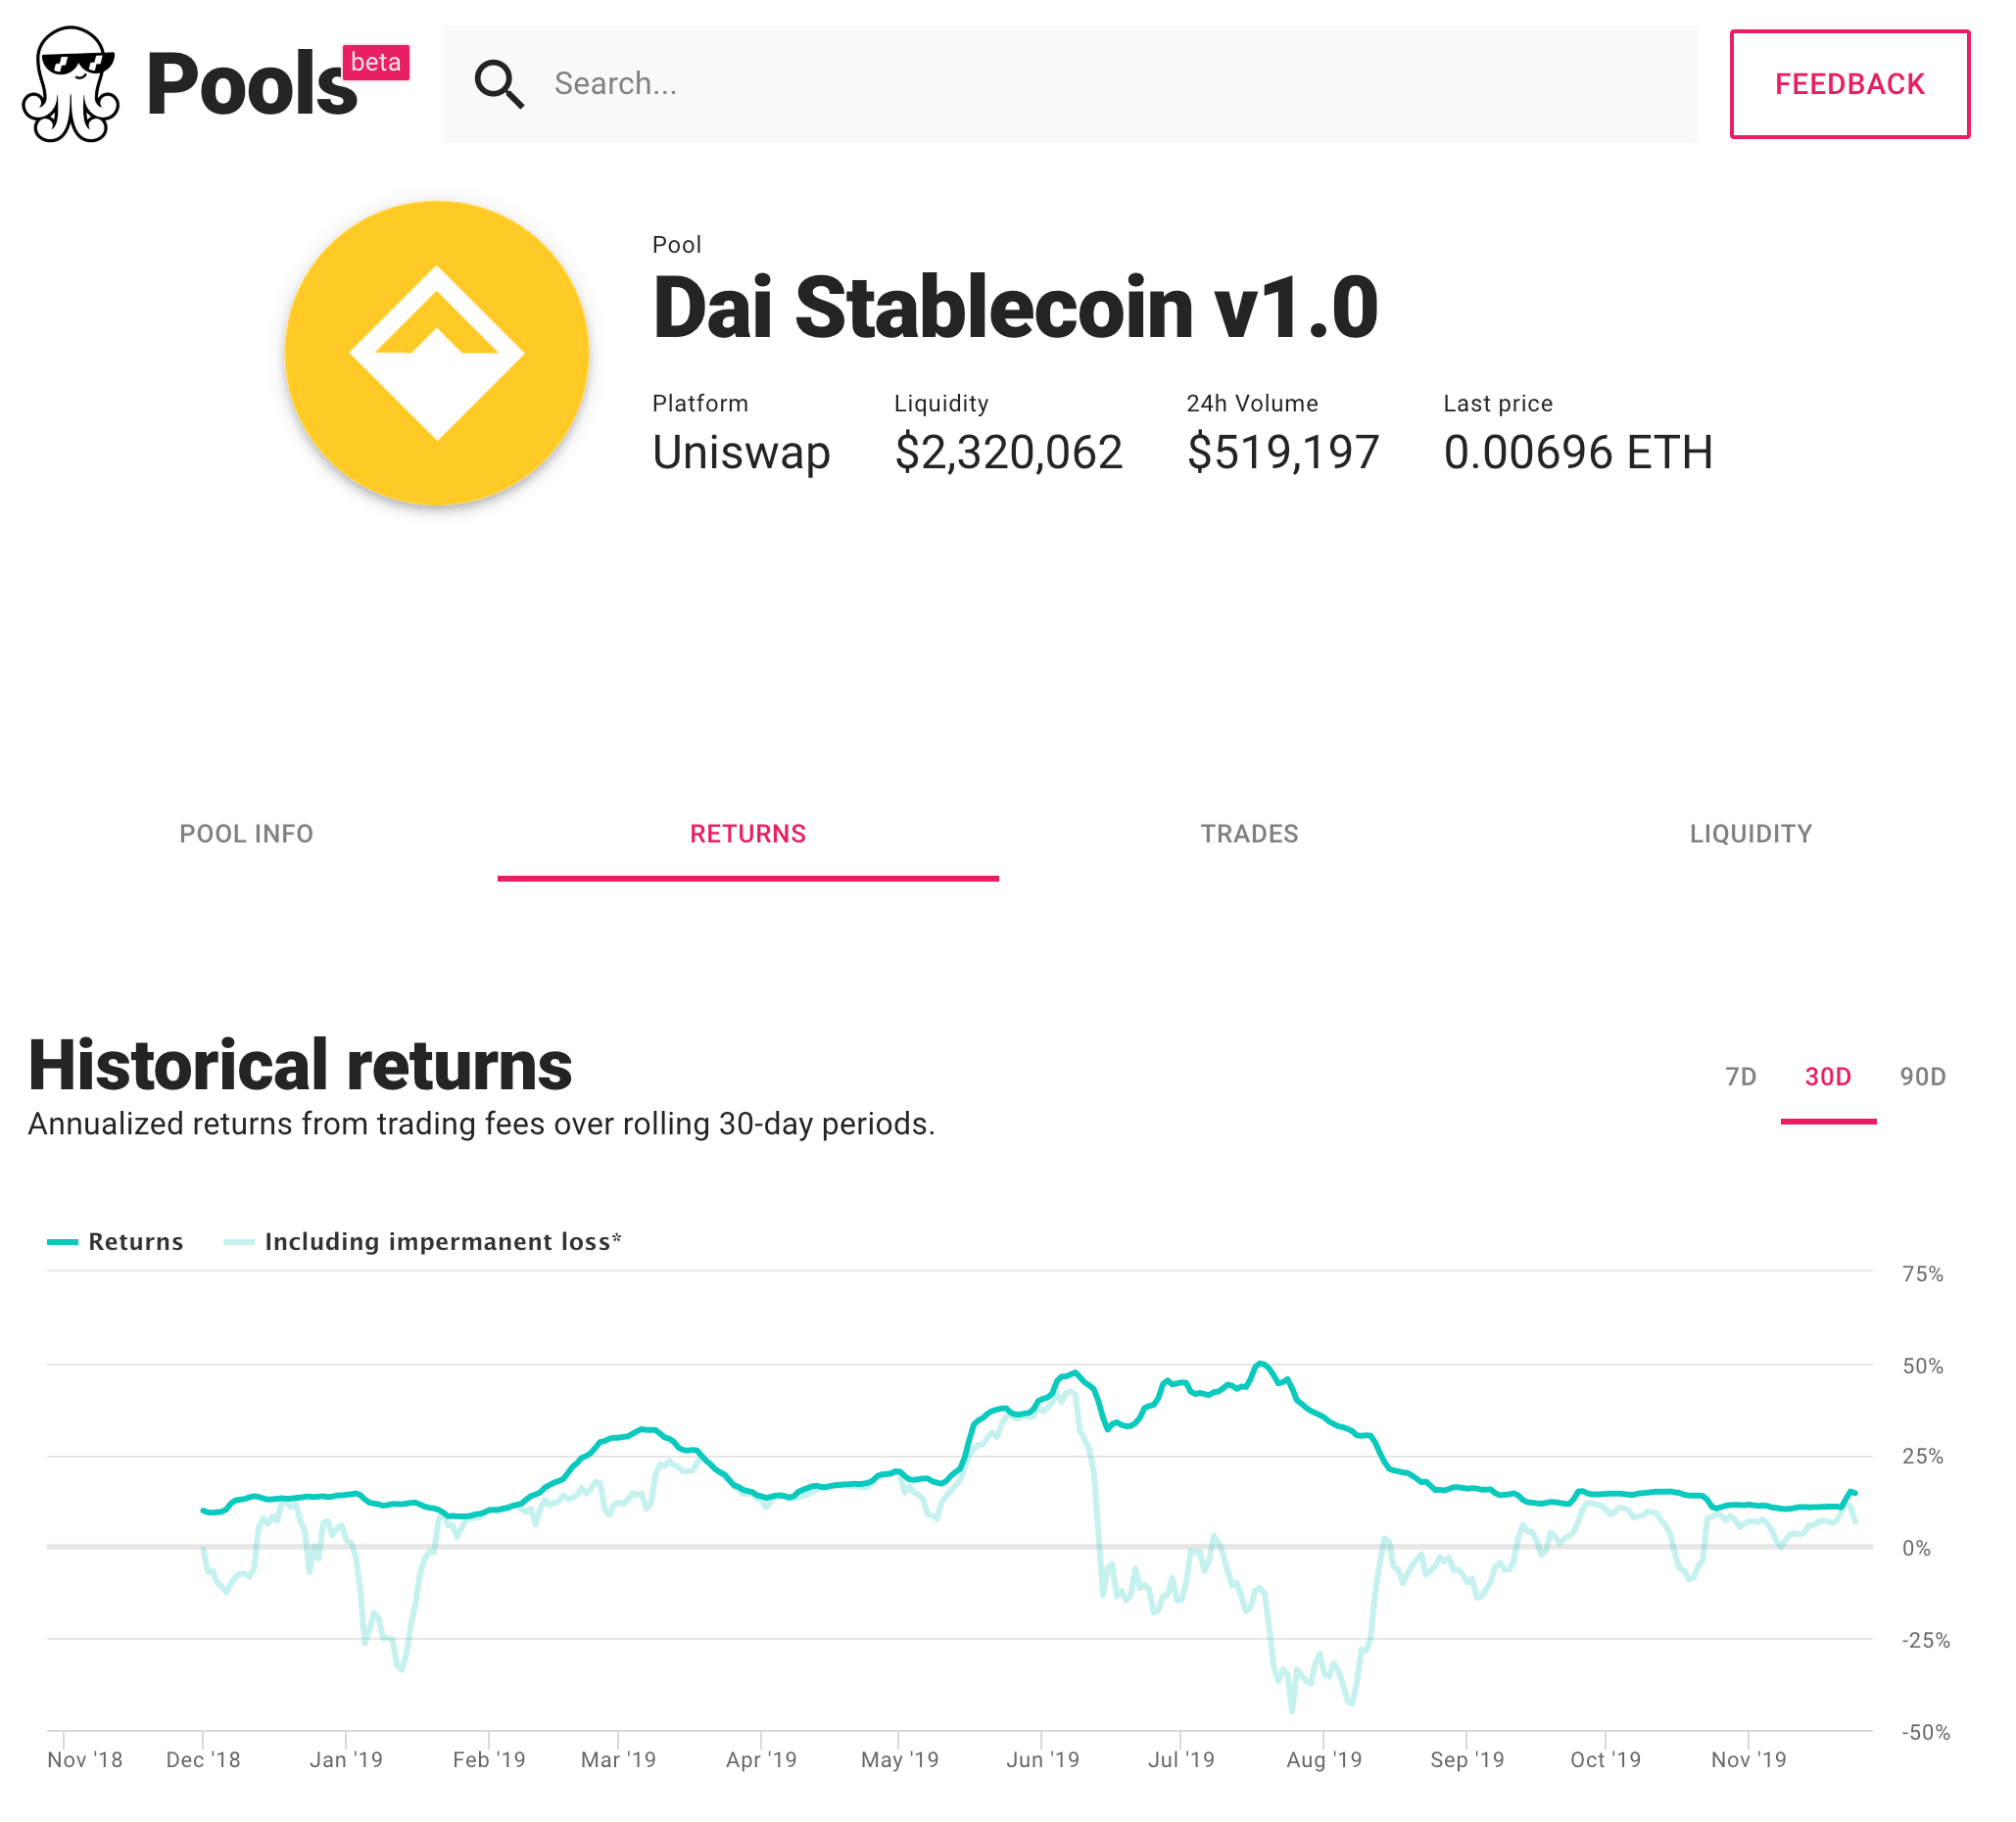Screen dimensions: 2016x1822
Task: Toggle Including impermanent loss legend series
Action: tap(443, 1242)
